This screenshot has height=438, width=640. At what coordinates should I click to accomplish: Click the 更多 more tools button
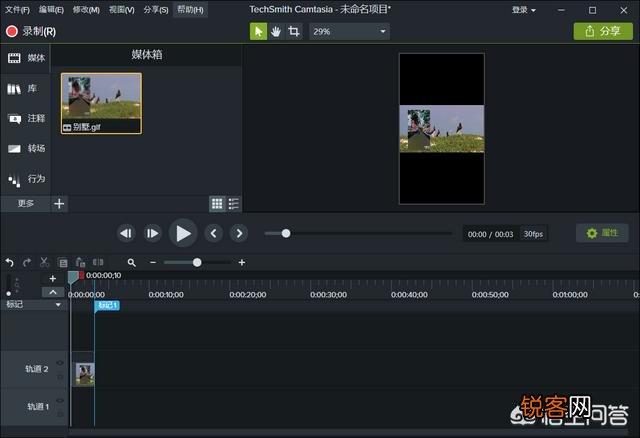(25, 203)
